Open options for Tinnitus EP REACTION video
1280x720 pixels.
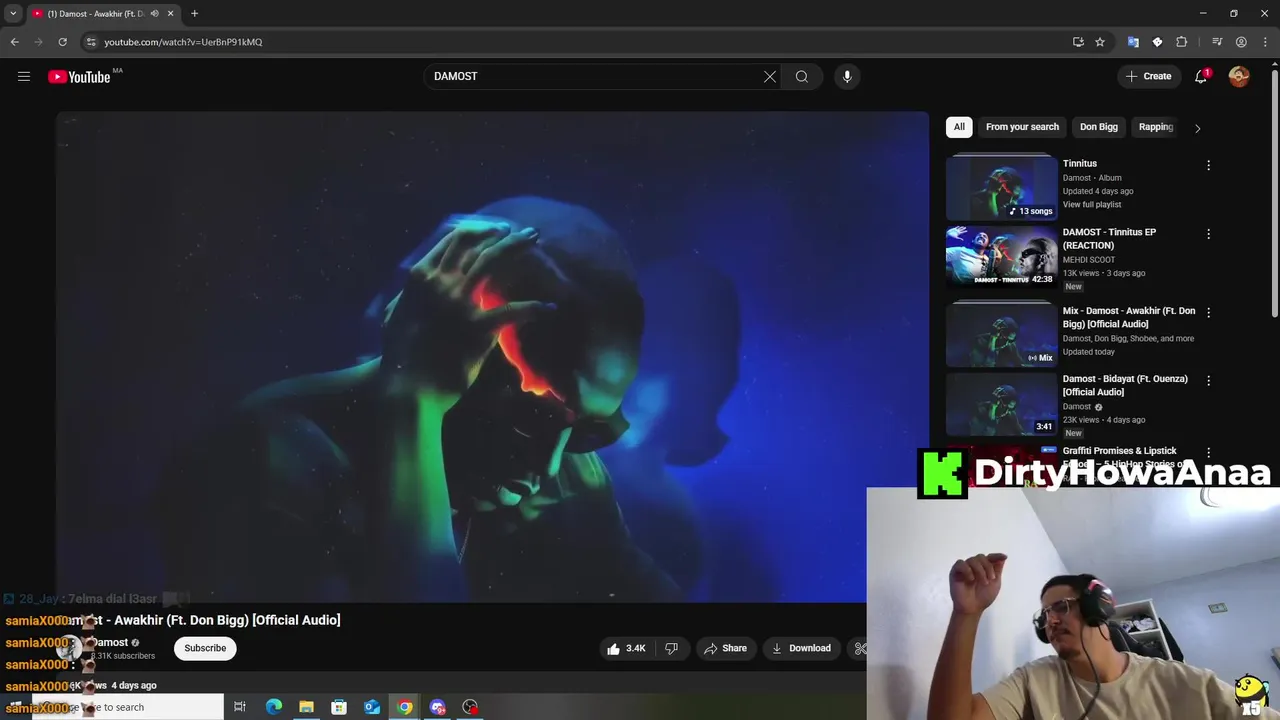[1208, 234]
